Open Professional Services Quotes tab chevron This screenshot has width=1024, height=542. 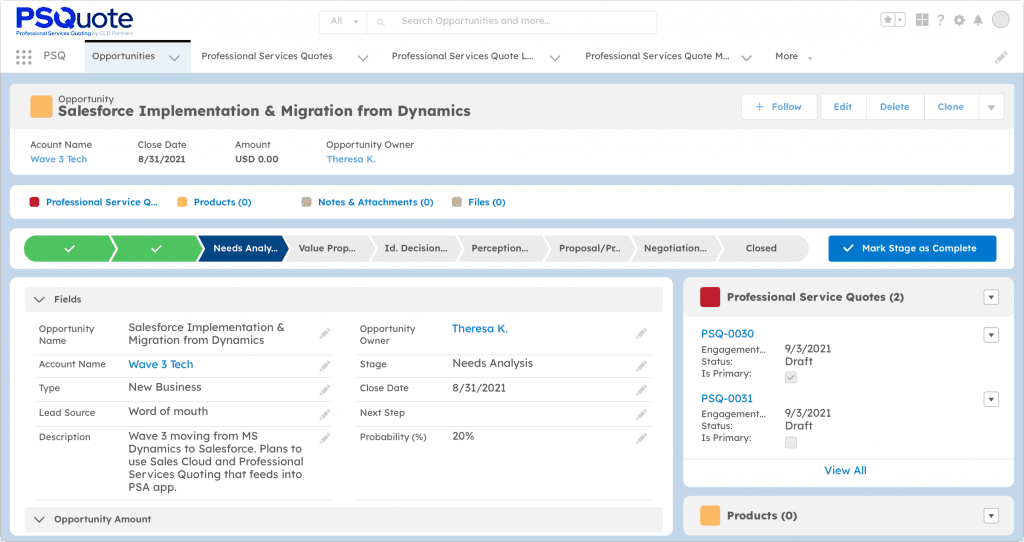(x=363, y=57)
